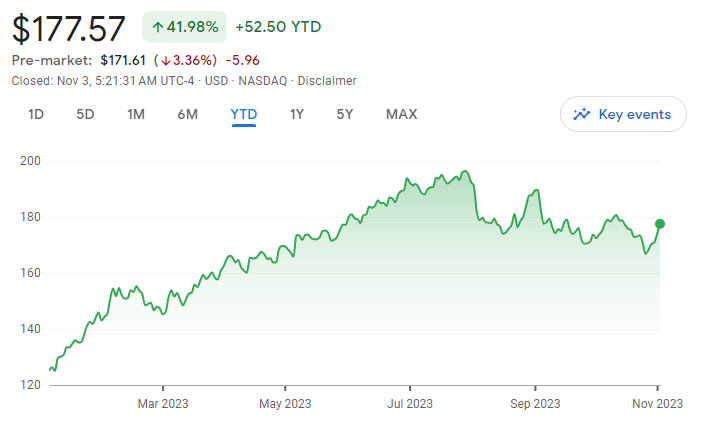Click the red pre-market down arrow

tap(166, 60)
